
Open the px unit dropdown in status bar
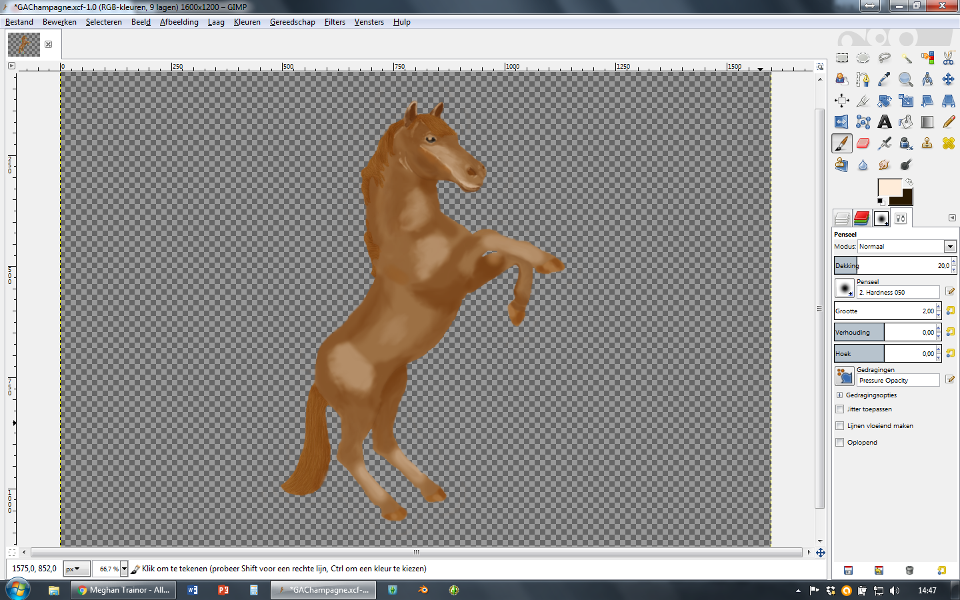point(76,568)
